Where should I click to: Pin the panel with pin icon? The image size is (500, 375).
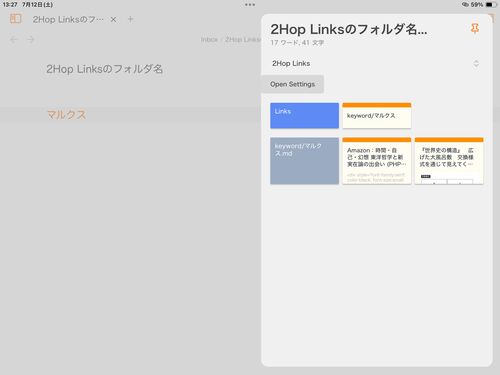click(475, 29)
